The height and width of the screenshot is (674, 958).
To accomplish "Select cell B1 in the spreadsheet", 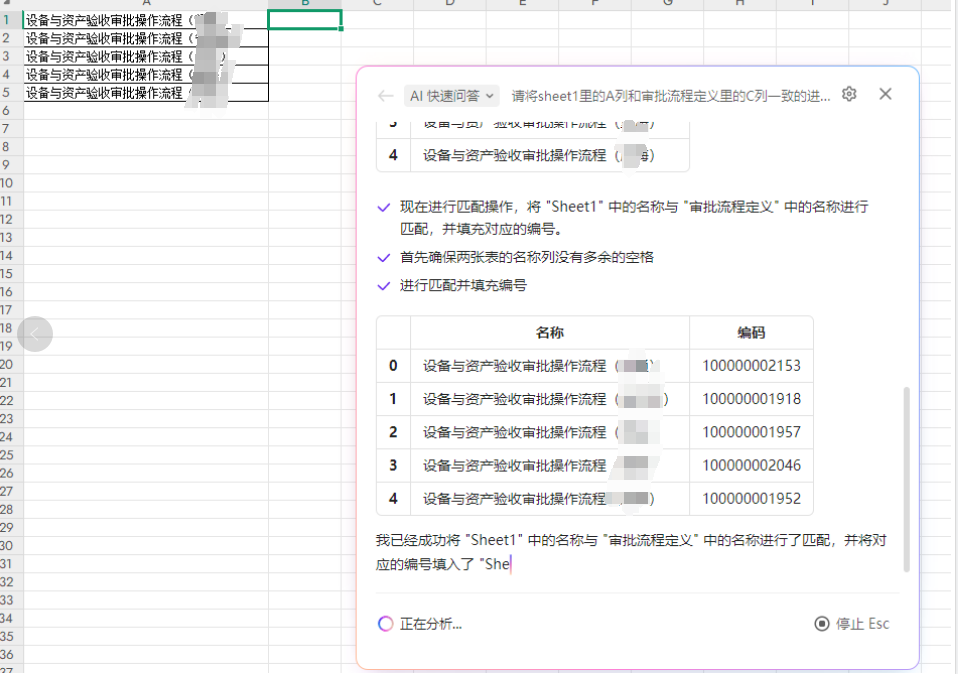I will tap(304, 20).
